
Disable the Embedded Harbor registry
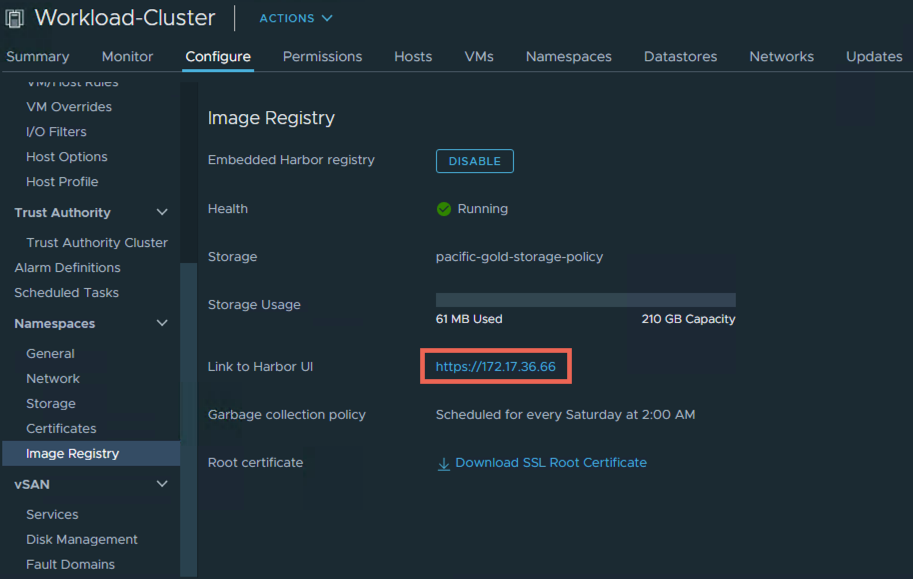pyautogui.click(x=474, y=161)
